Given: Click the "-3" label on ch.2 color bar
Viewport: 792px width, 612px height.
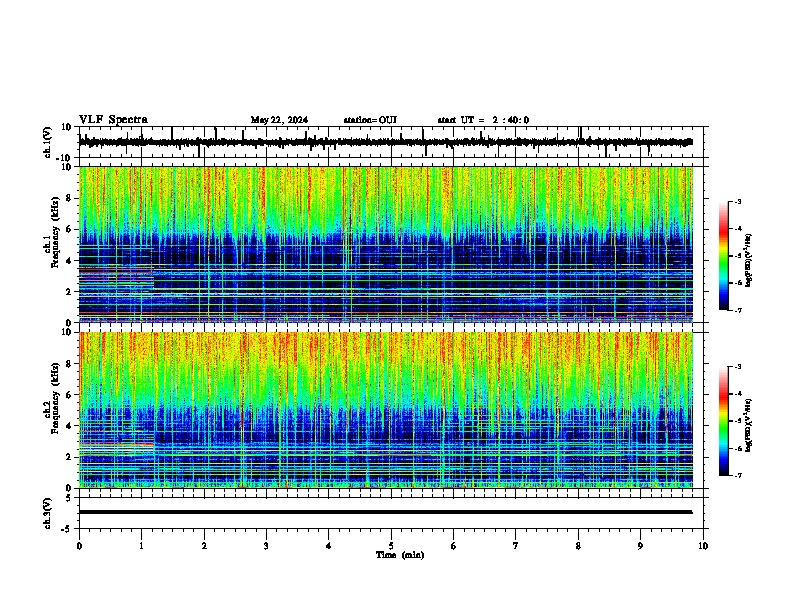Looking at the screenshot, I should click(x=737, y=367).
